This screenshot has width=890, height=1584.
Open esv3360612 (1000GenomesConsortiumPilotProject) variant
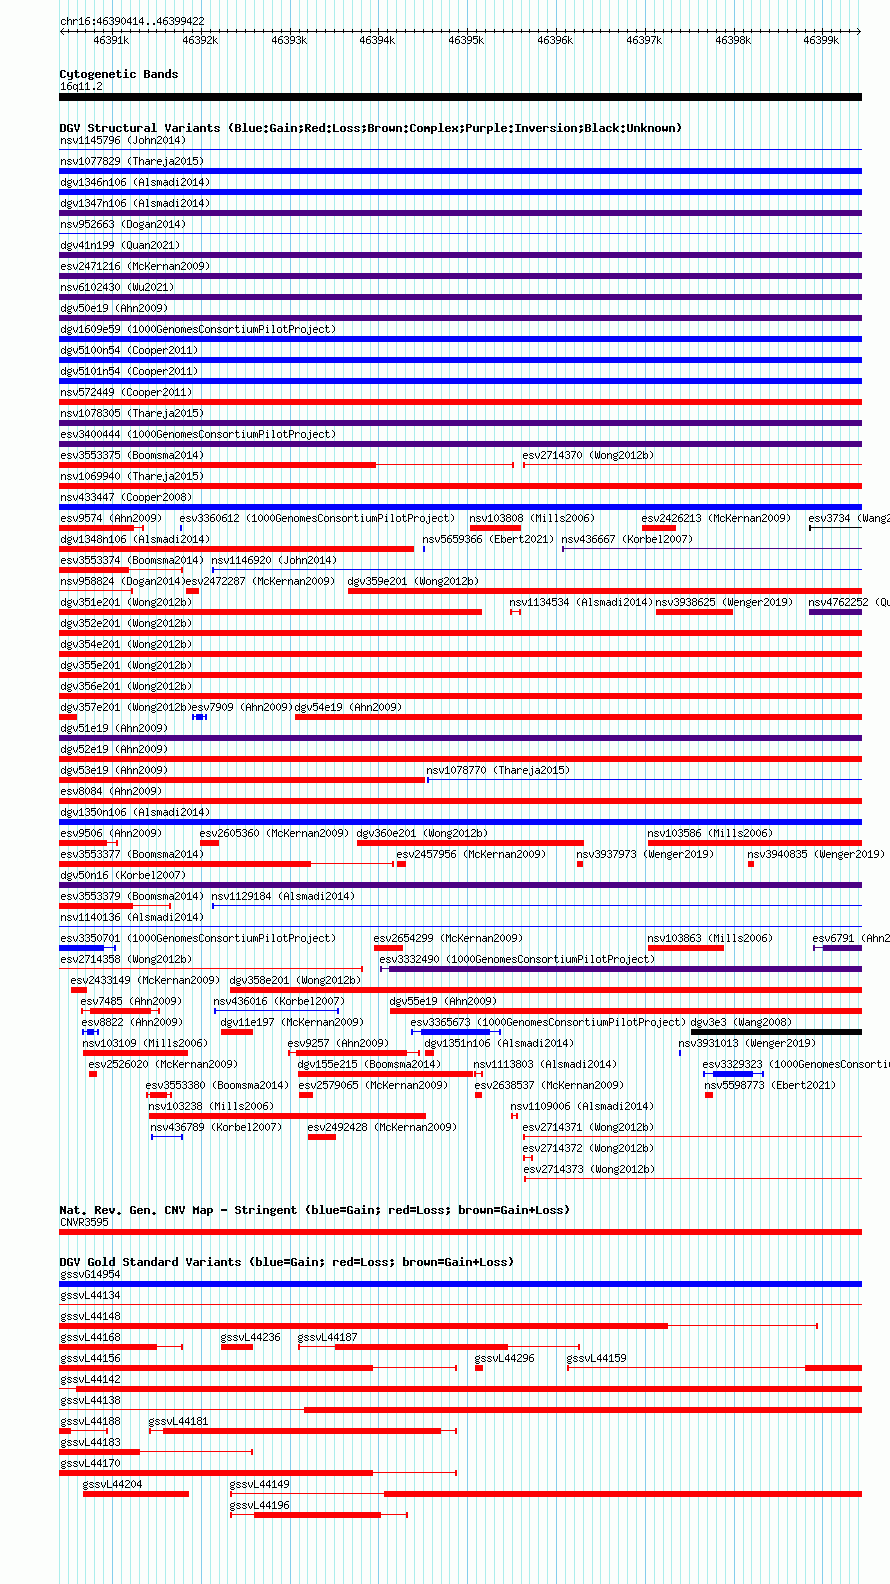click(317, 518)
